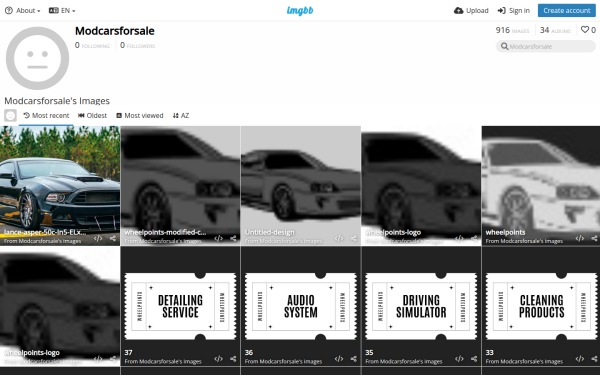Click the Untitled-design title text
Viewport: 600px width, 375px height.
[x=270, y=232]
